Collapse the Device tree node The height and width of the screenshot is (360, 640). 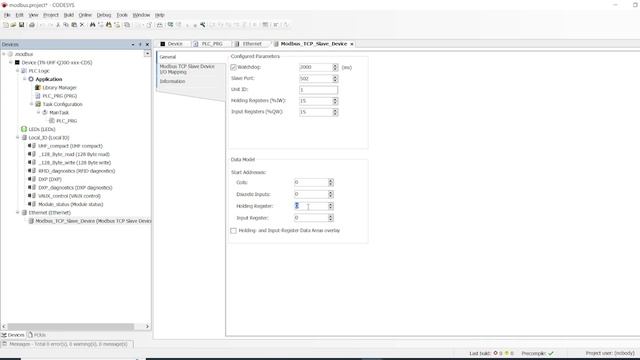point(11,62)
